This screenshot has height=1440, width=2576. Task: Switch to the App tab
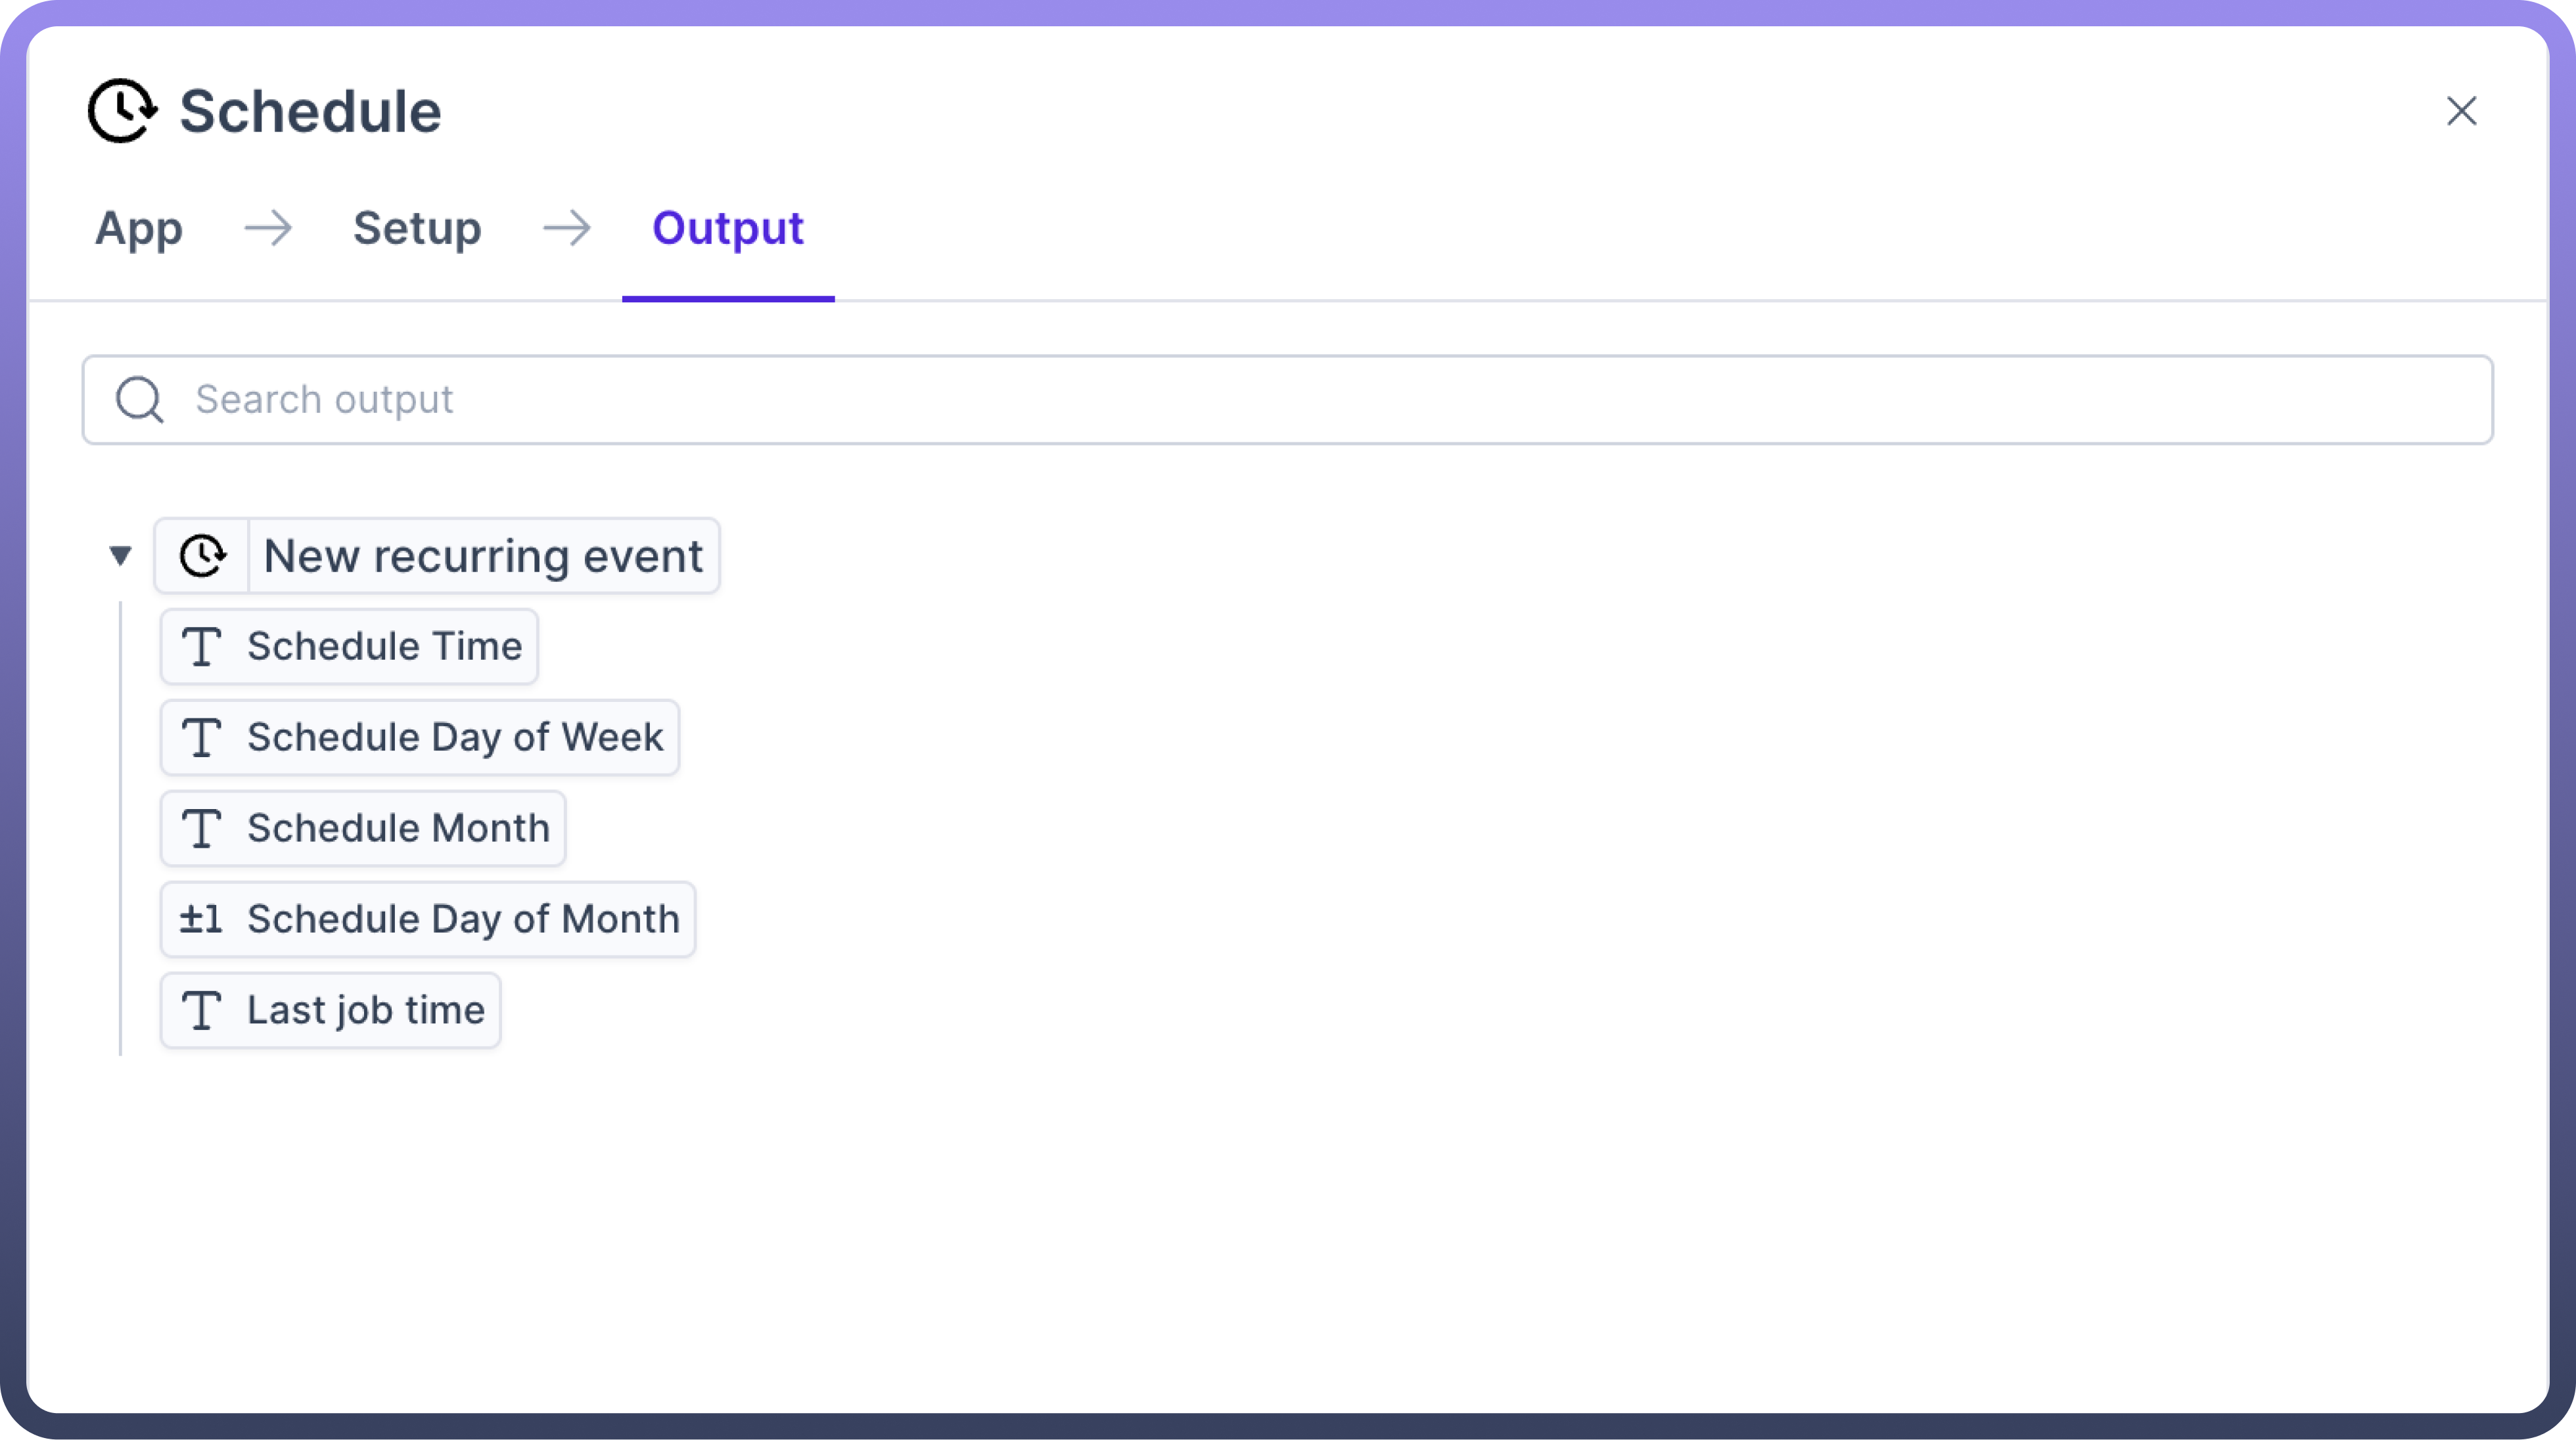click(x=139, y=229)
